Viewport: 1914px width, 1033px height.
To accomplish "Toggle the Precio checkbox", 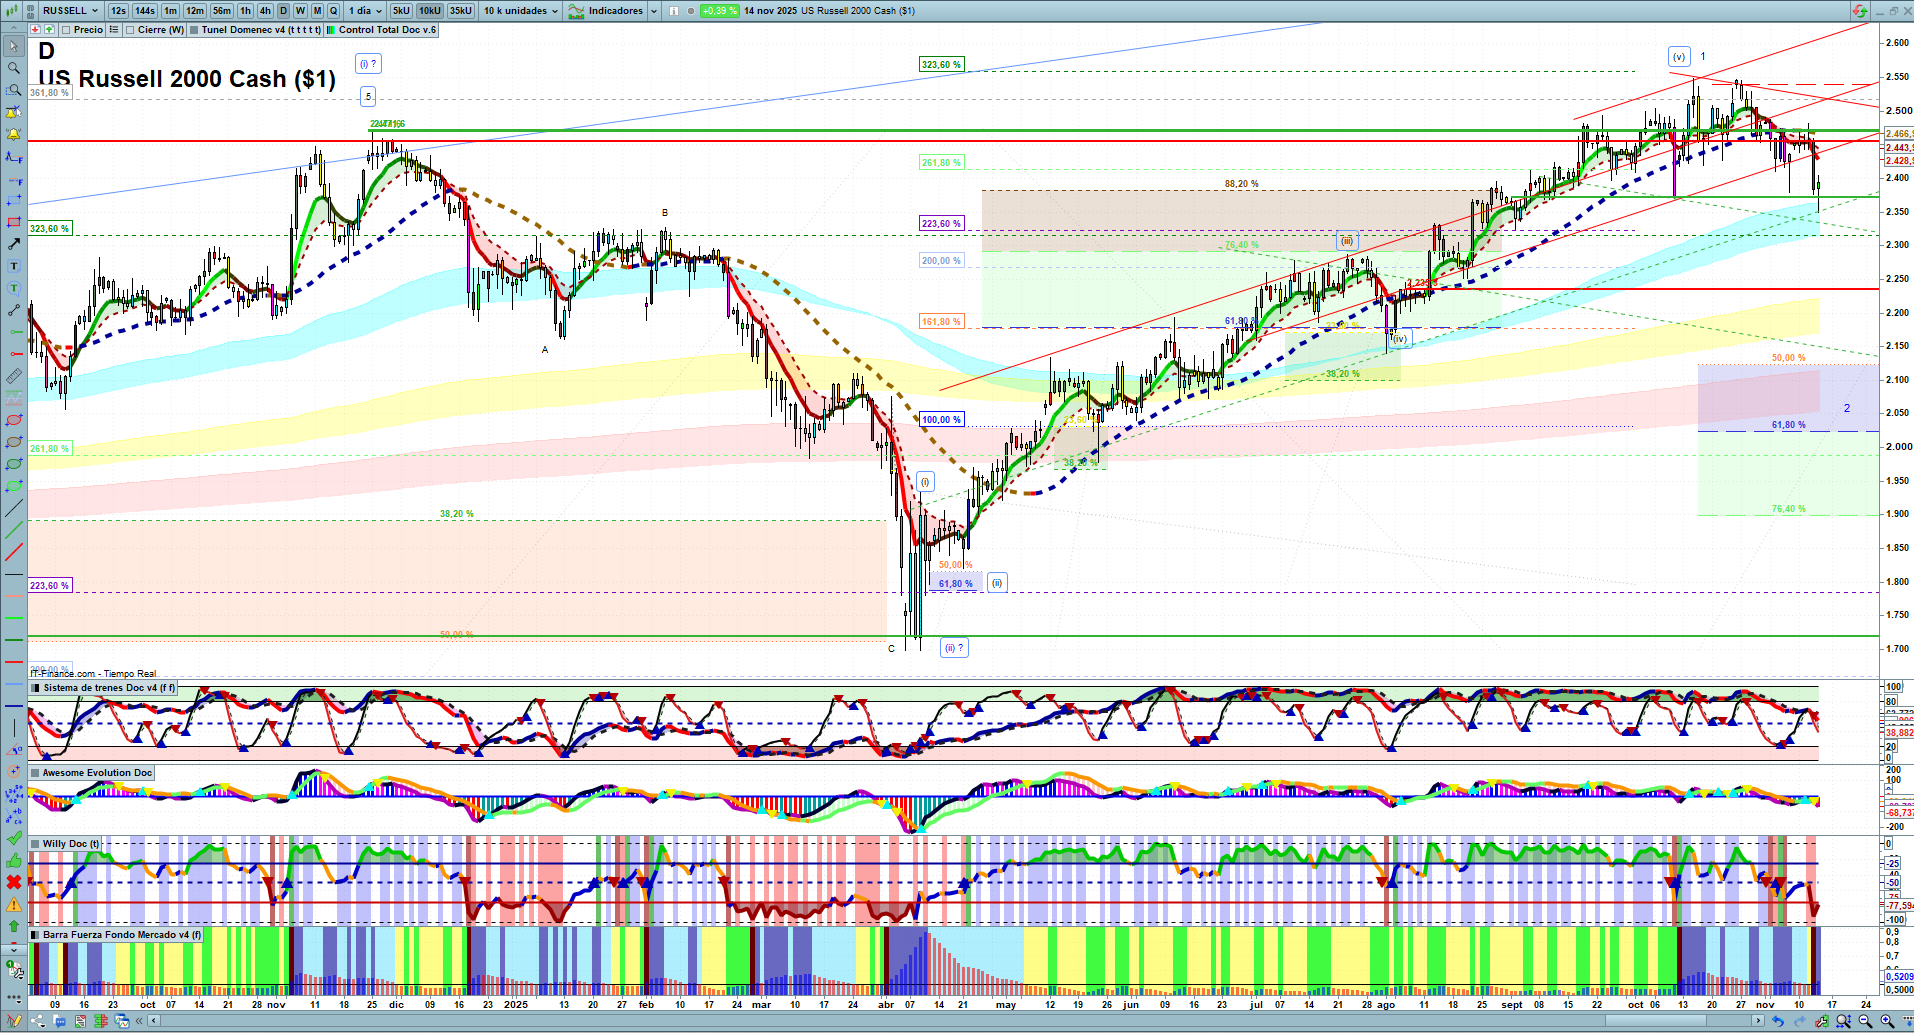I will pyautogui.click(x=68, y=30).
